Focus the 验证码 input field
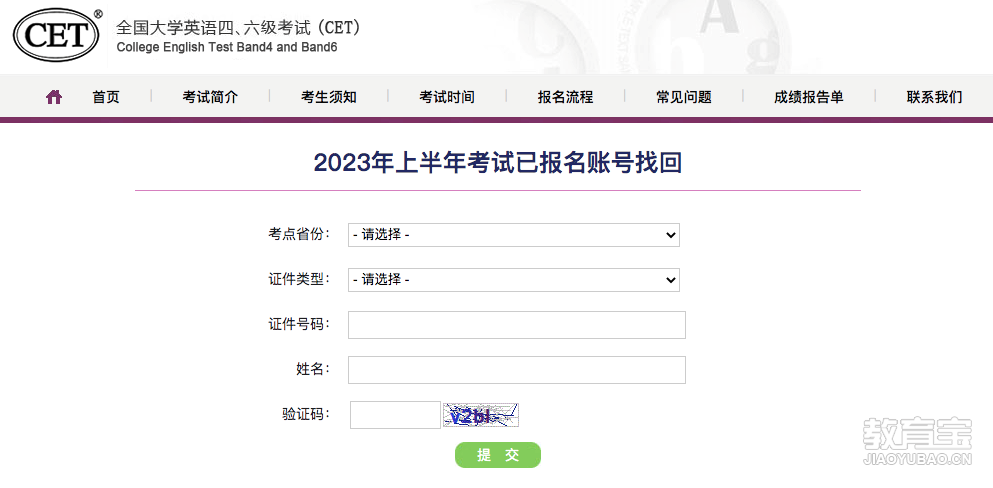993x488 pixels. (395, 415)
